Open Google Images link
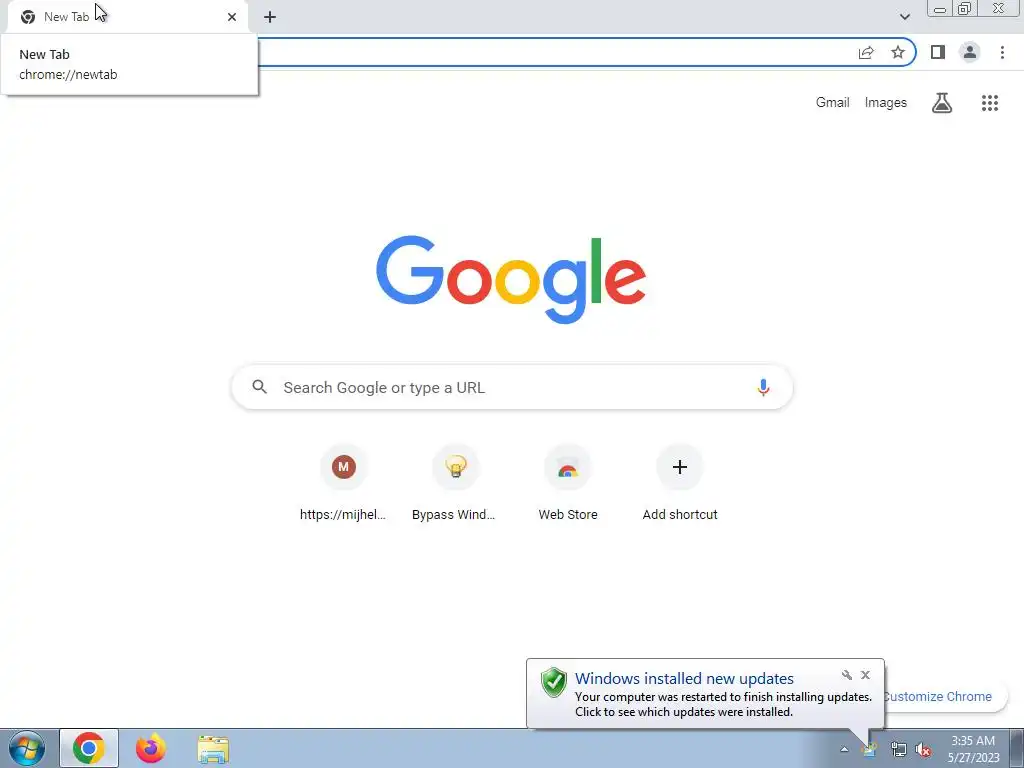1024x768 pixels. point(886,103)
